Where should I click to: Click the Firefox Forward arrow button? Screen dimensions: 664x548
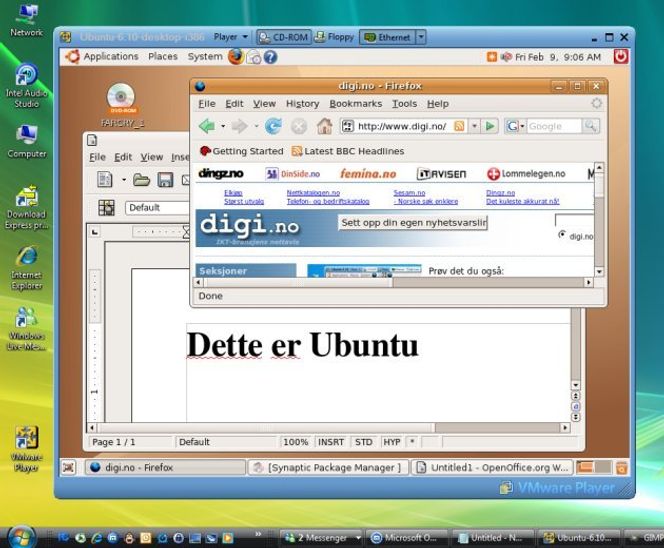pyautogui.click(x=239, y=126)
